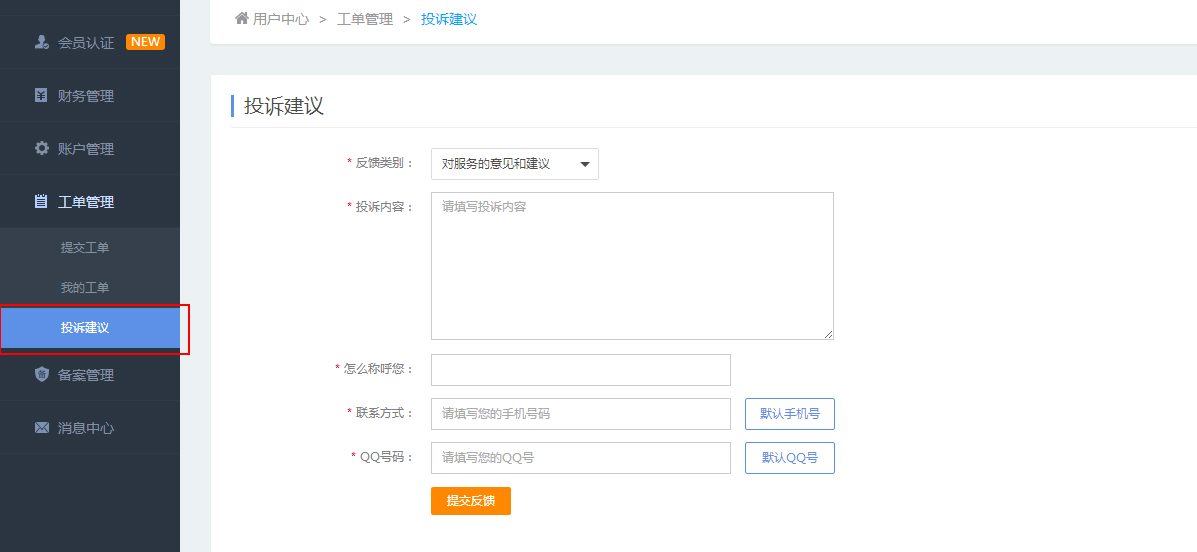Image resolution: width=1197 pixels, height=552 pixels.
Task: Click the 默认QQ号 button
Action: 789,458
